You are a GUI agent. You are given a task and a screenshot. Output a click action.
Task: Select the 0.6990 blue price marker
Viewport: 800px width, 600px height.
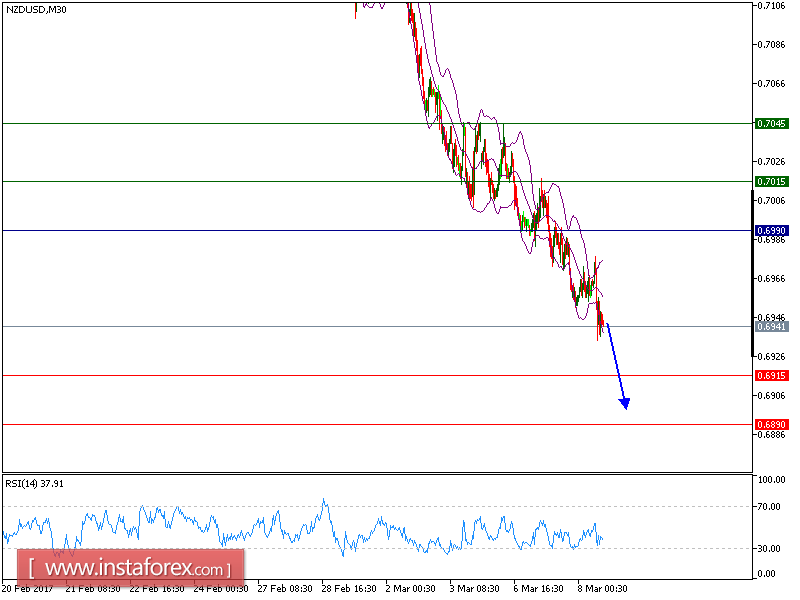click(x=770, y=231)
